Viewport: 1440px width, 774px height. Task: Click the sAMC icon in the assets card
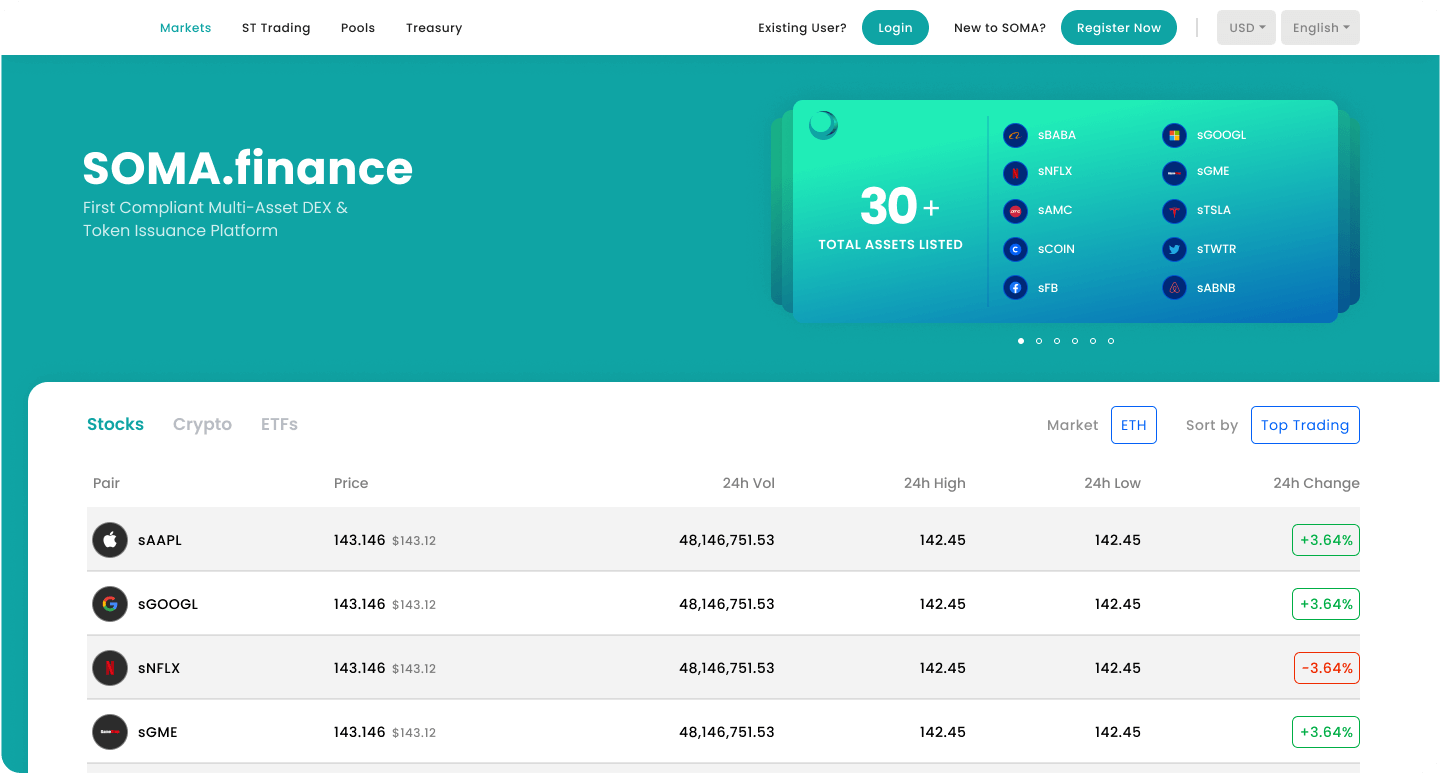coord(1015,211)
